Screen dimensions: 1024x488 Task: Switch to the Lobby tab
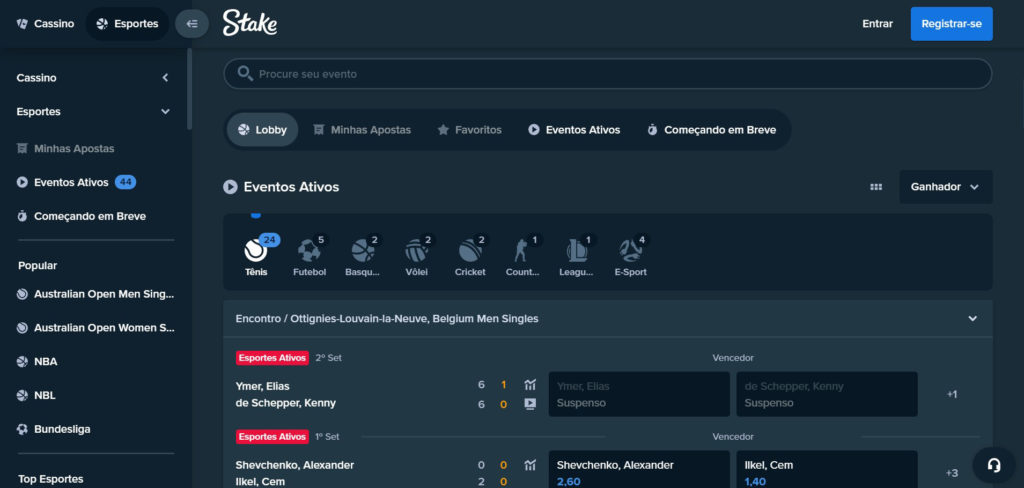coord(263,130)
